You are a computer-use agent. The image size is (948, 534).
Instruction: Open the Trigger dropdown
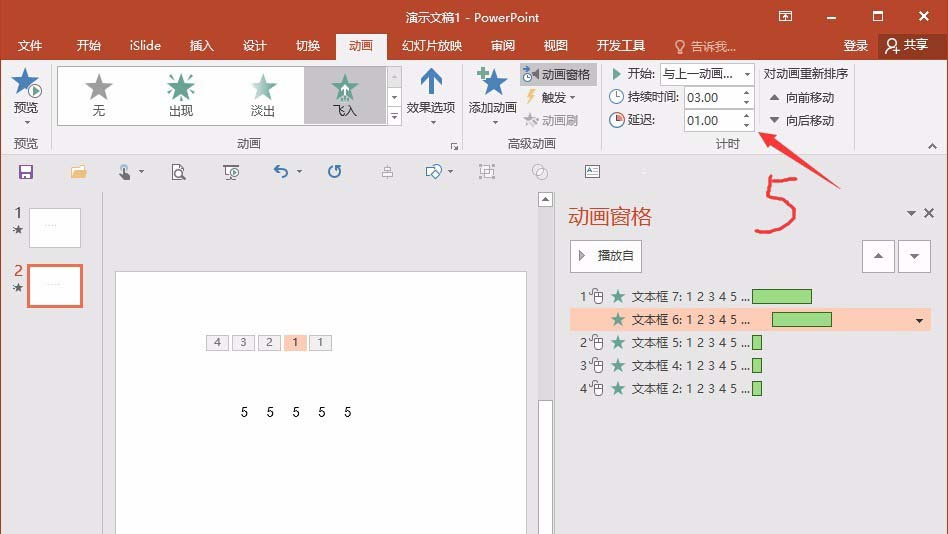551,97
